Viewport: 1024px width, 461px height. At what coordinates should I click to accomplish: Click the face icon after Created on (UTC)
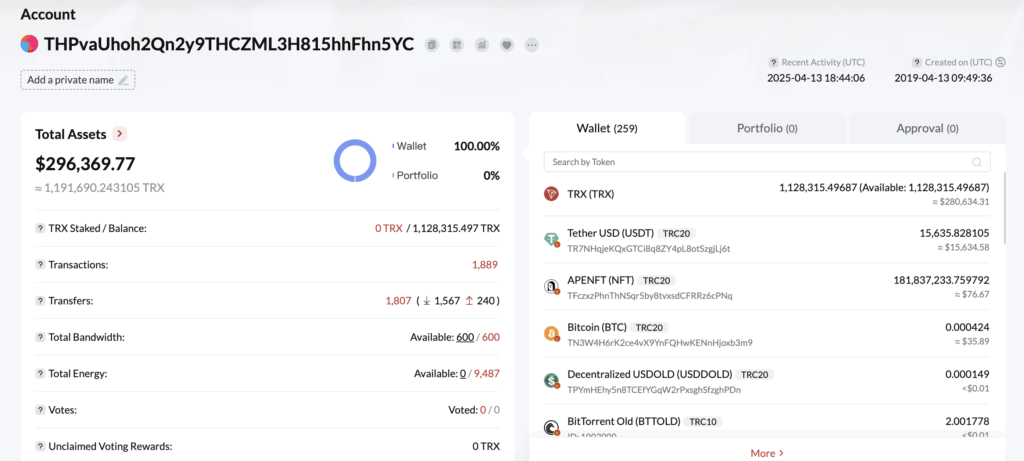(x=1000, y=63)
